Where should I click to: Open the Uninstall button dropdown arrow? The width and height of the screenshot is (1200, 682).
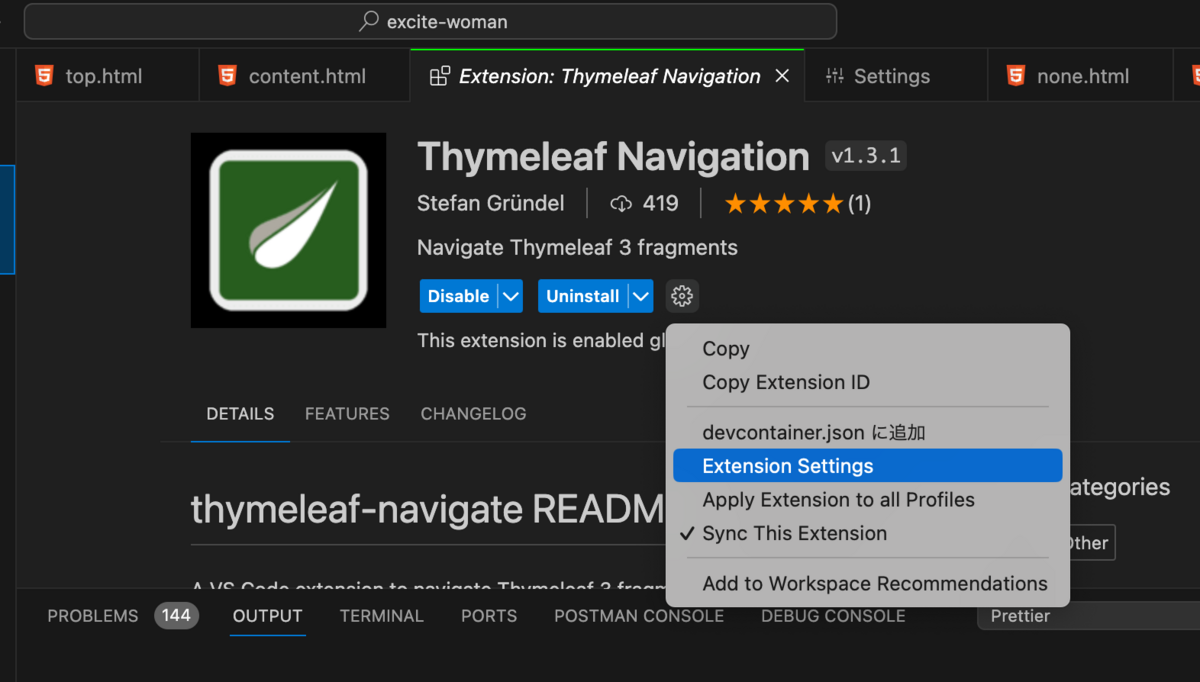640,296
